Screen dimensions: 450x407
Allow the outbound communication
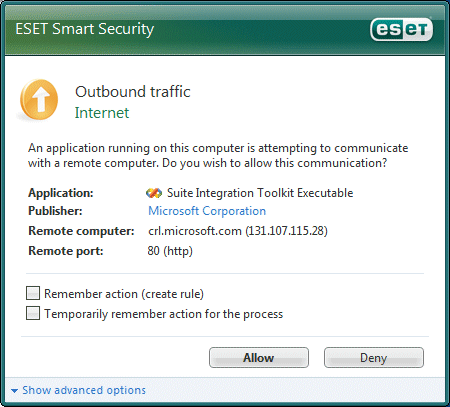coord(259,358)
